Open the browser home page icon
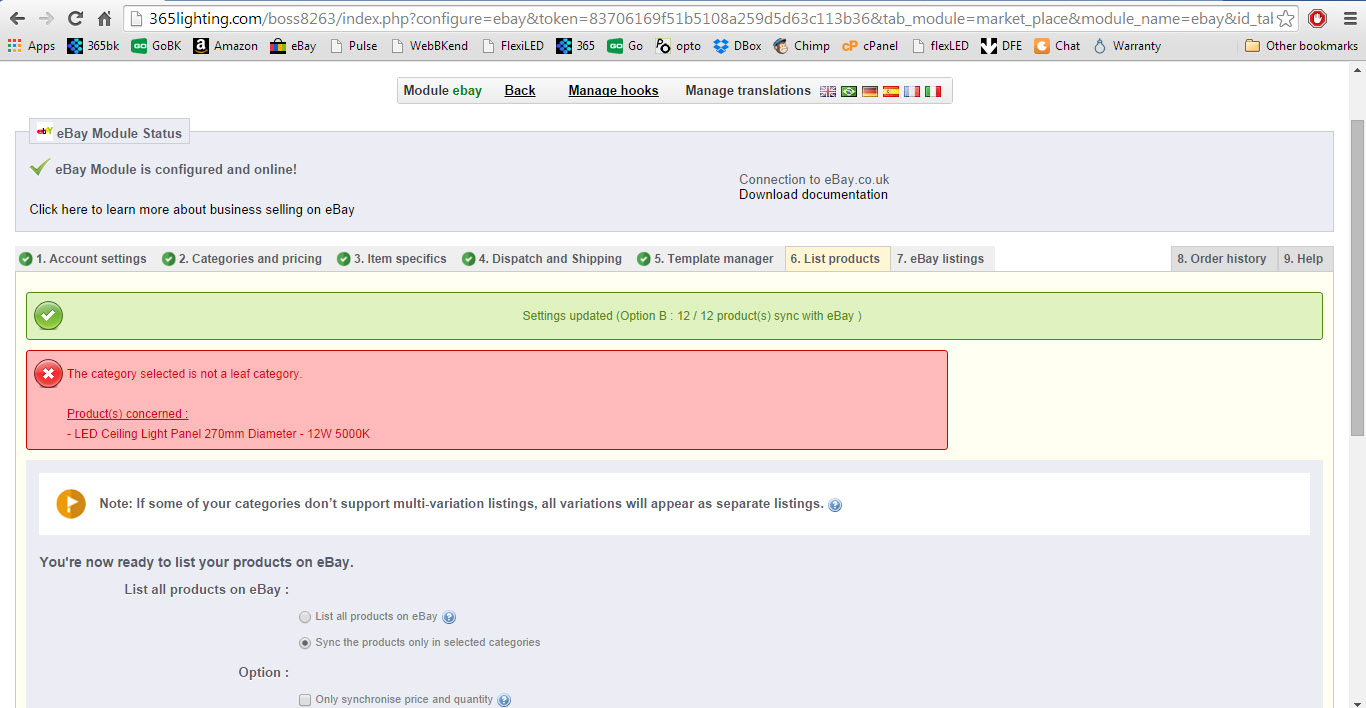Image resolution: width=1366 pixels, height=708 pixels. point(104,18)
